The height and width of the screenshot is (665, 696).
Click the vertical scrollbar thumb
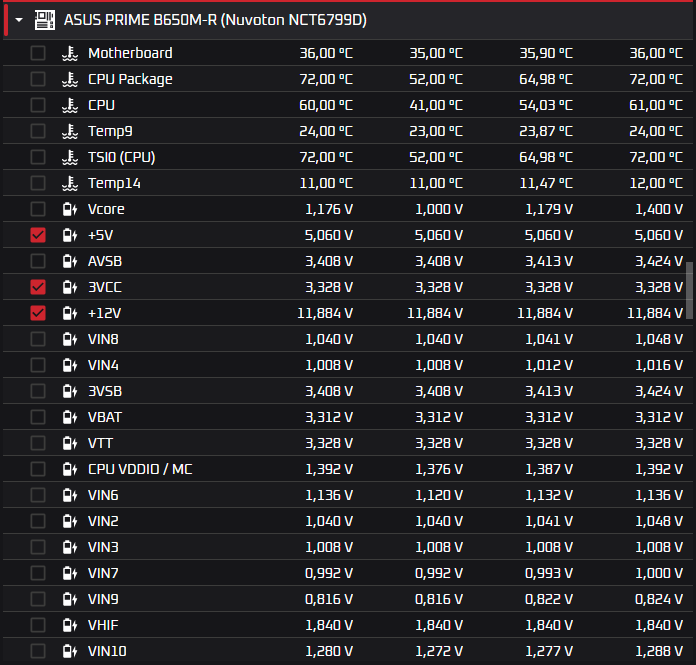[689, 290]
